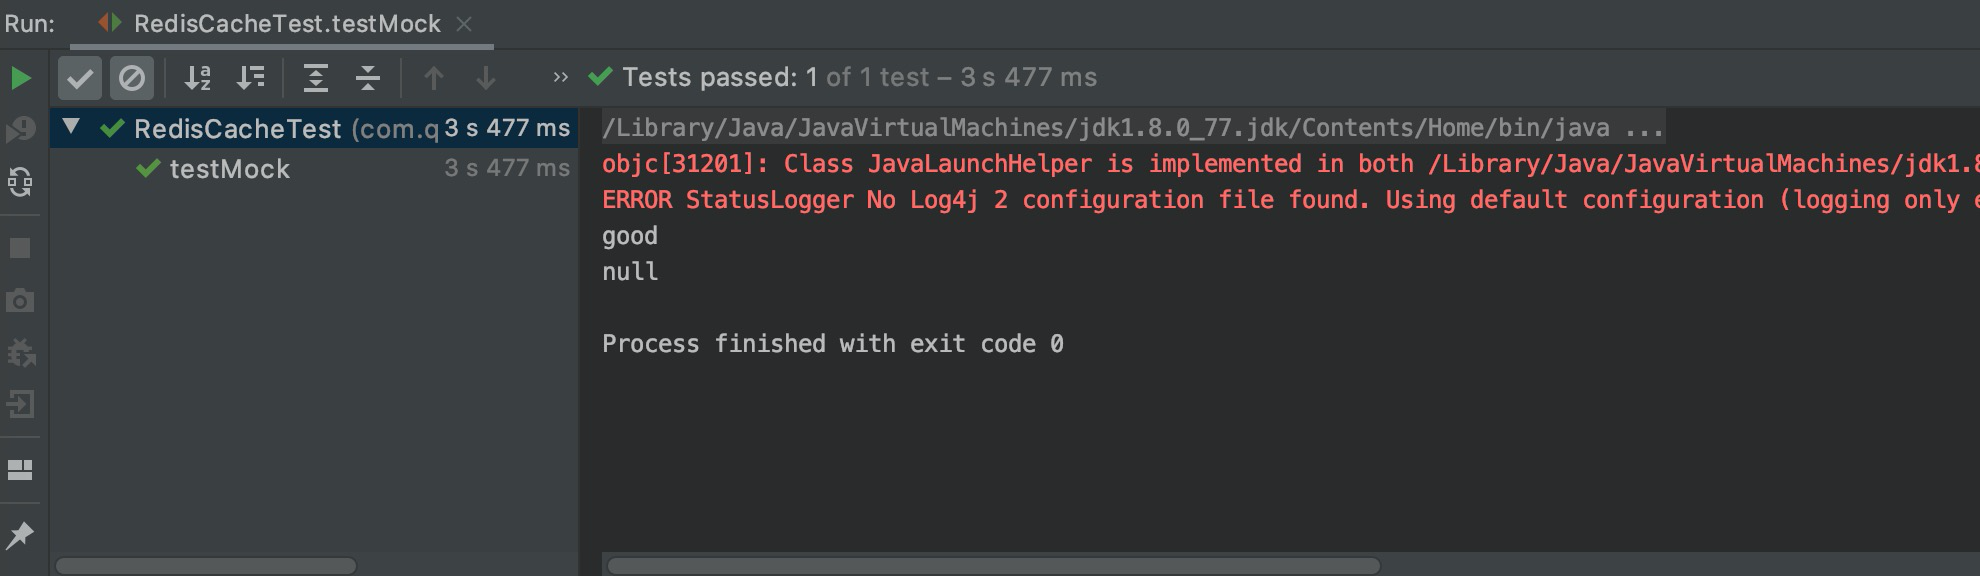1980x576 pixels.
Task: Collapse the RedisCacheTest tree node
Action: [71, 127]
